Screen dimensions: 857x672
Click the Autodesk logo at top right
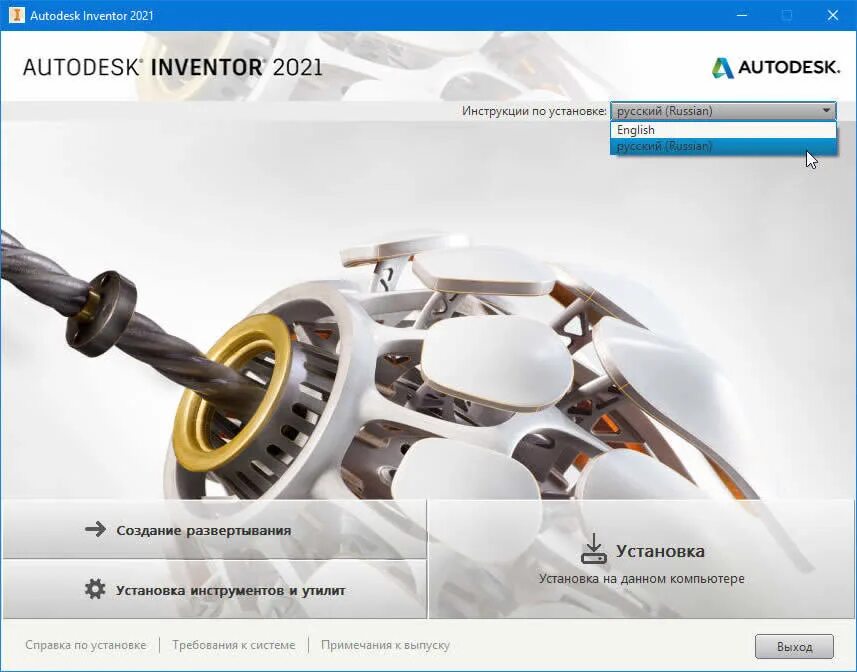[x=776, y=68]
